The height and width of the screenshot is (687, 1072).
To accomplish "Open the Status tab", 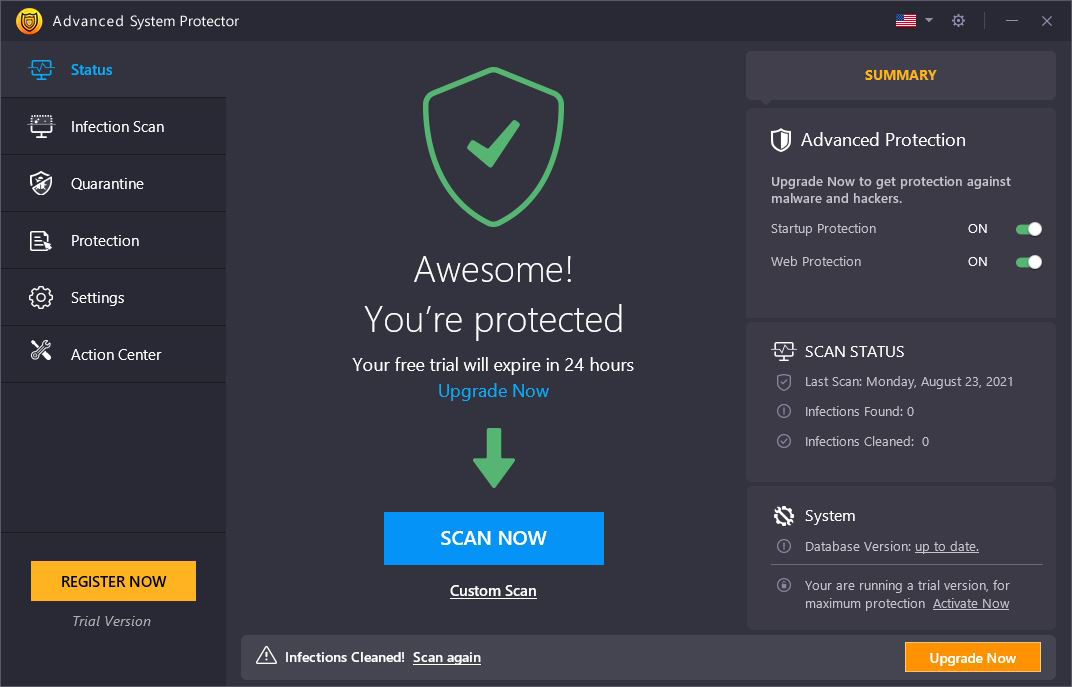I will (x=113, y=69).
